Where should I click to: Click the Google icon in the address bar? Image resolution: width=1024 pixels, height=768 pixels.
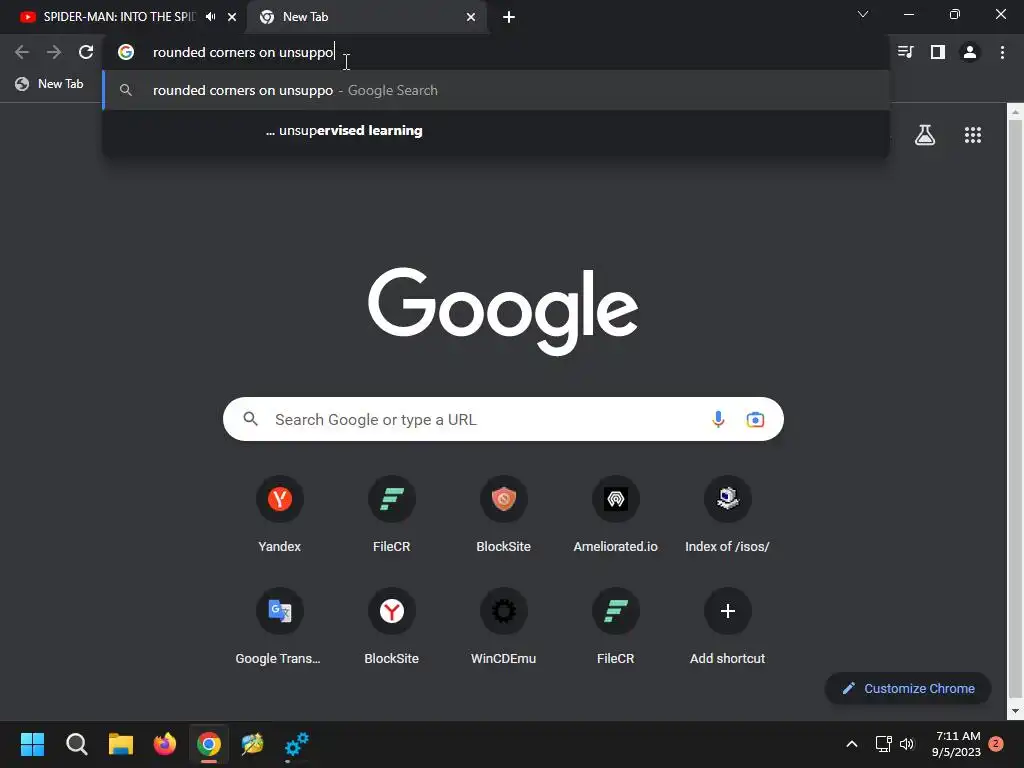(x=126, y=52)
